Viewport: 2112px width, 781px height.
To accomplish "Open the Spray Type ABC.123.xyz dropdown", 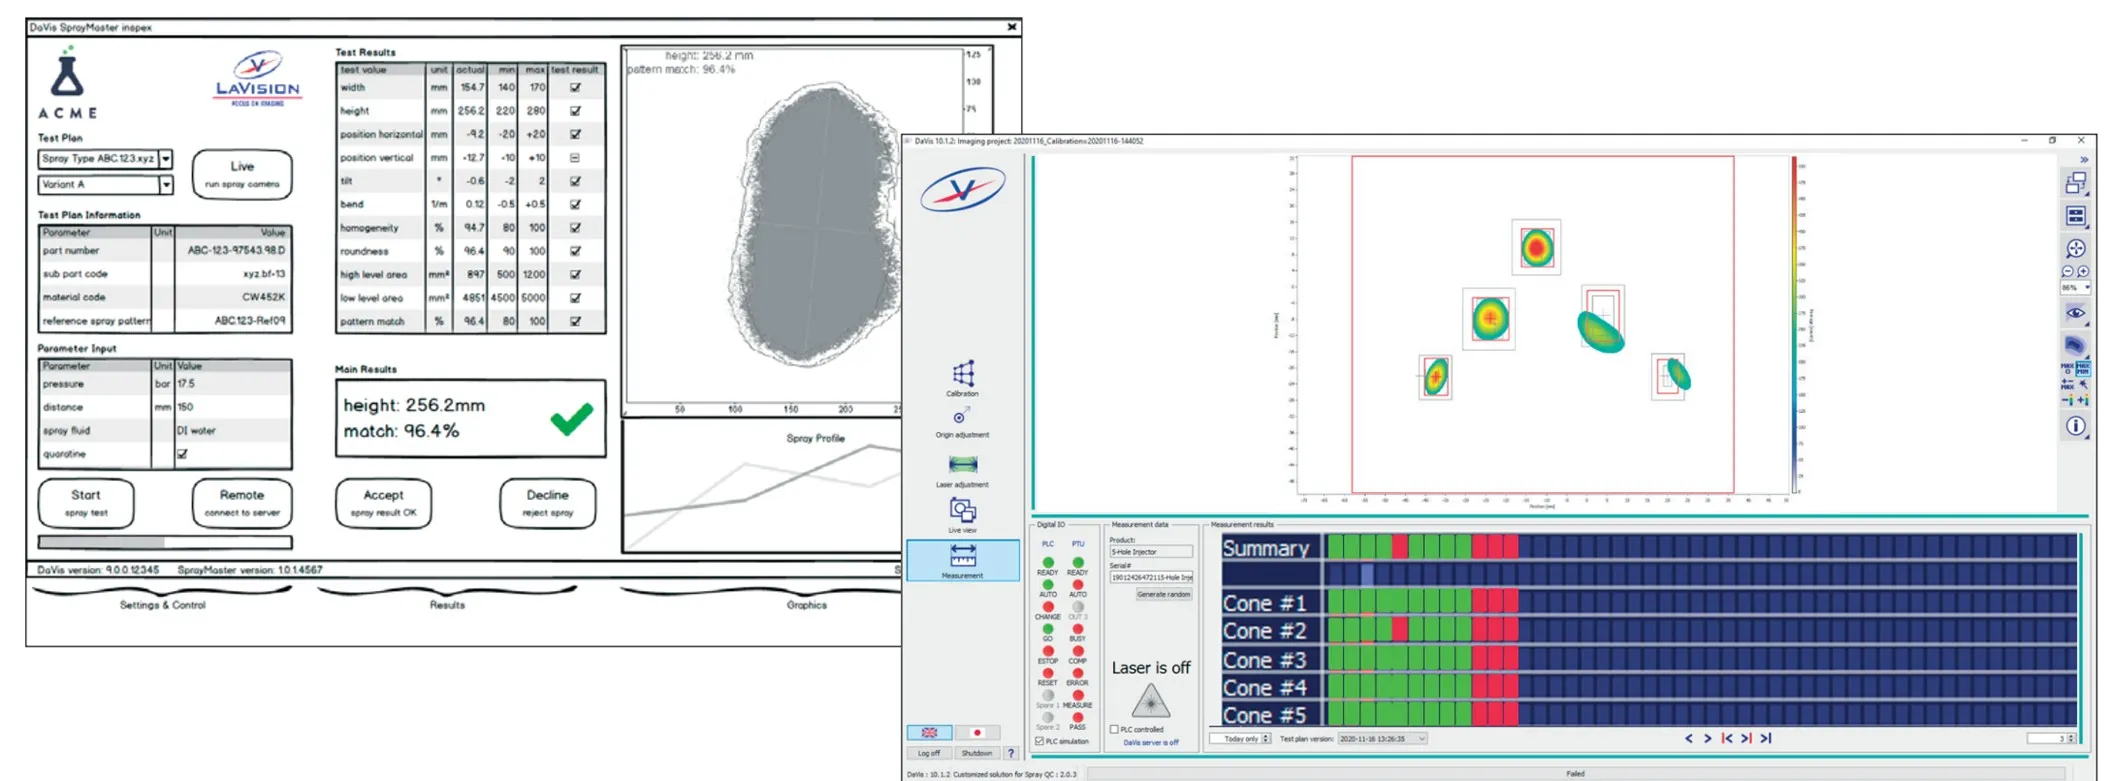I will point(166,159).
